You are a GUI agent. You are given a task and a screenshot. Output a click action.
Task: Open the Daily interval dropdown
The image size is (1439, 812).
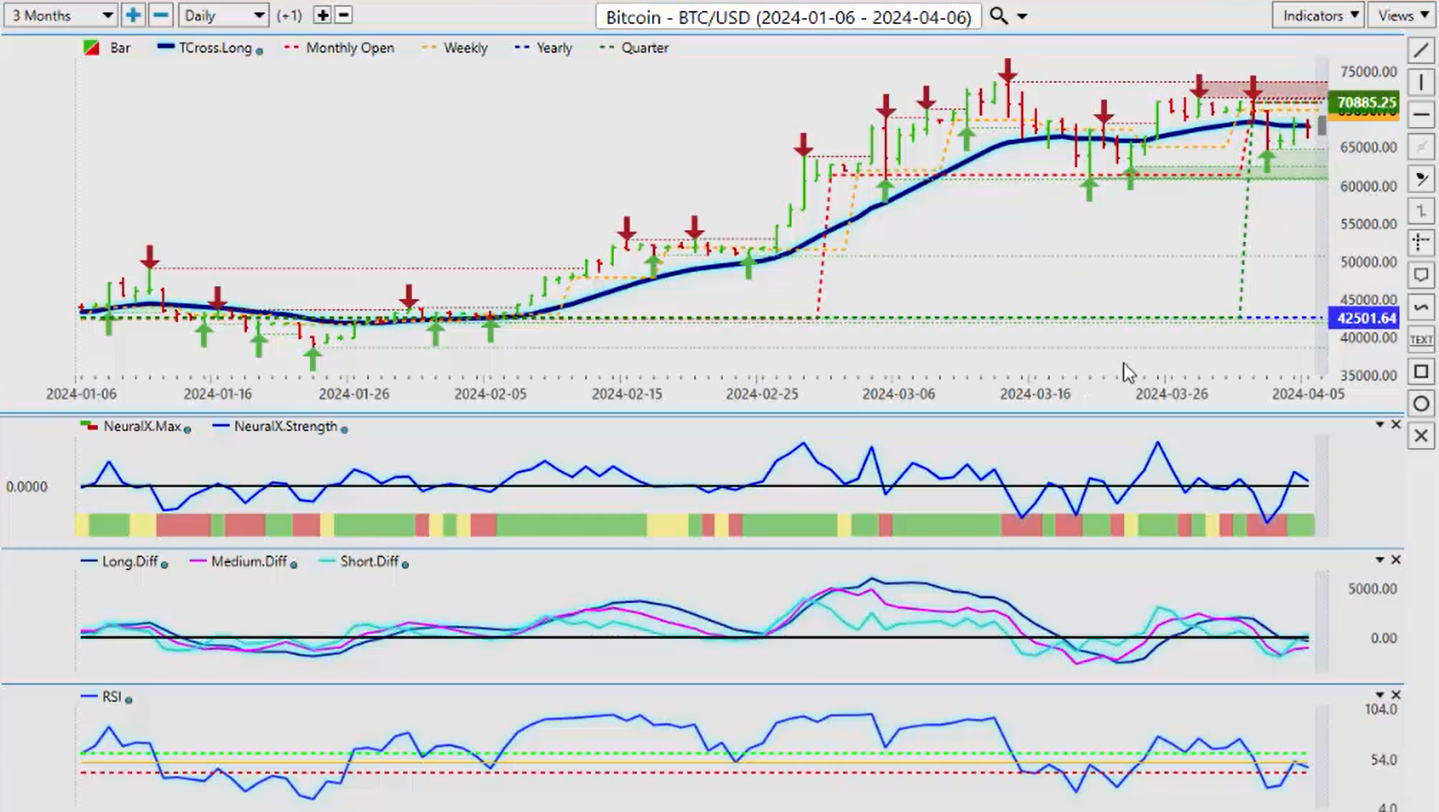tap(225, 15)
